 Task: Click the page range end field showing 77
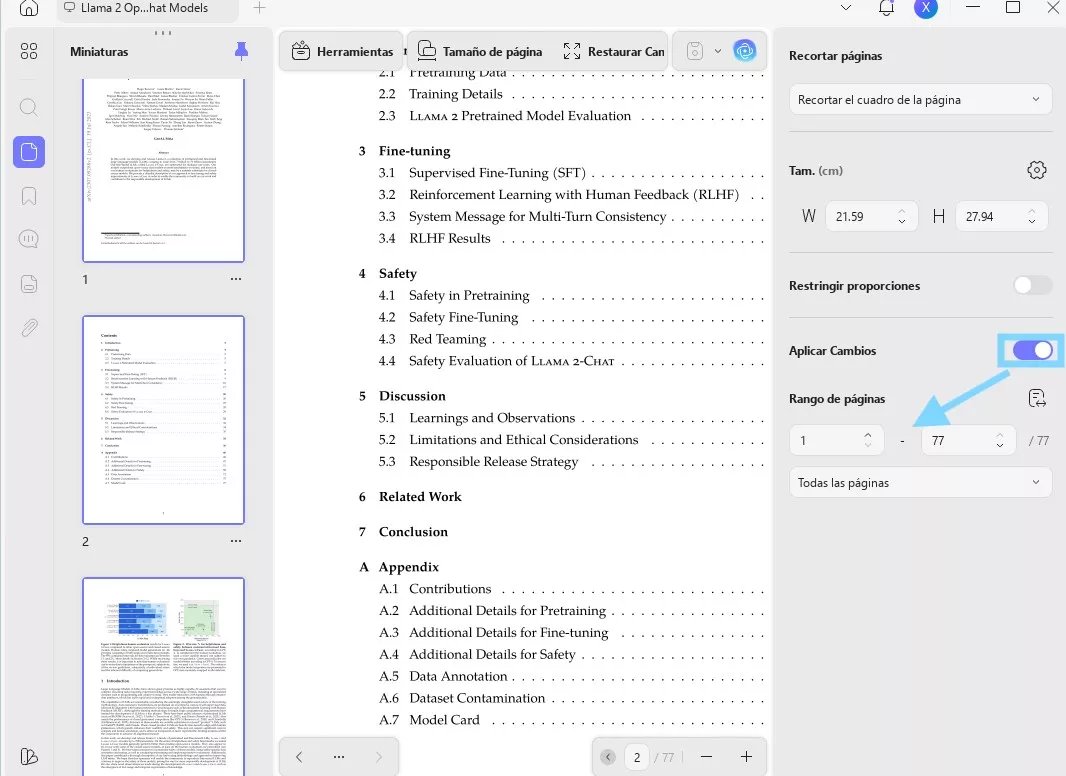tap(968, 440)
